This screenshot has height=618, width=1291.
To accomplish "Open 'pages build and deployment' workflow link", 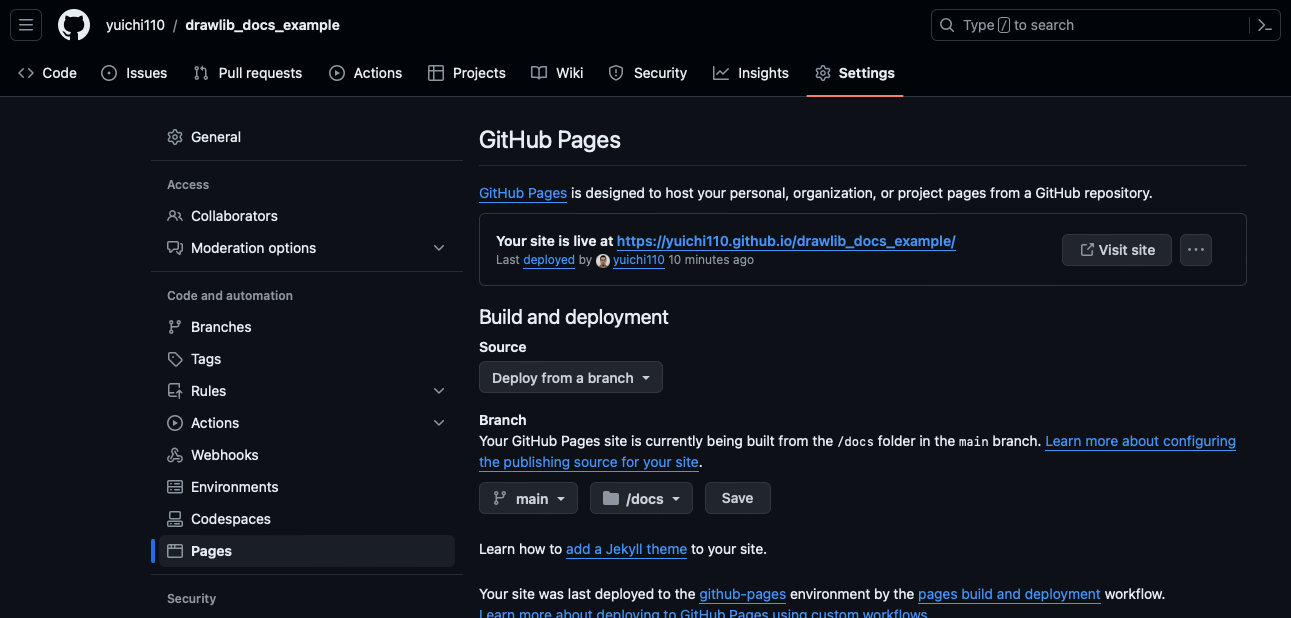I will point(1009,594).
